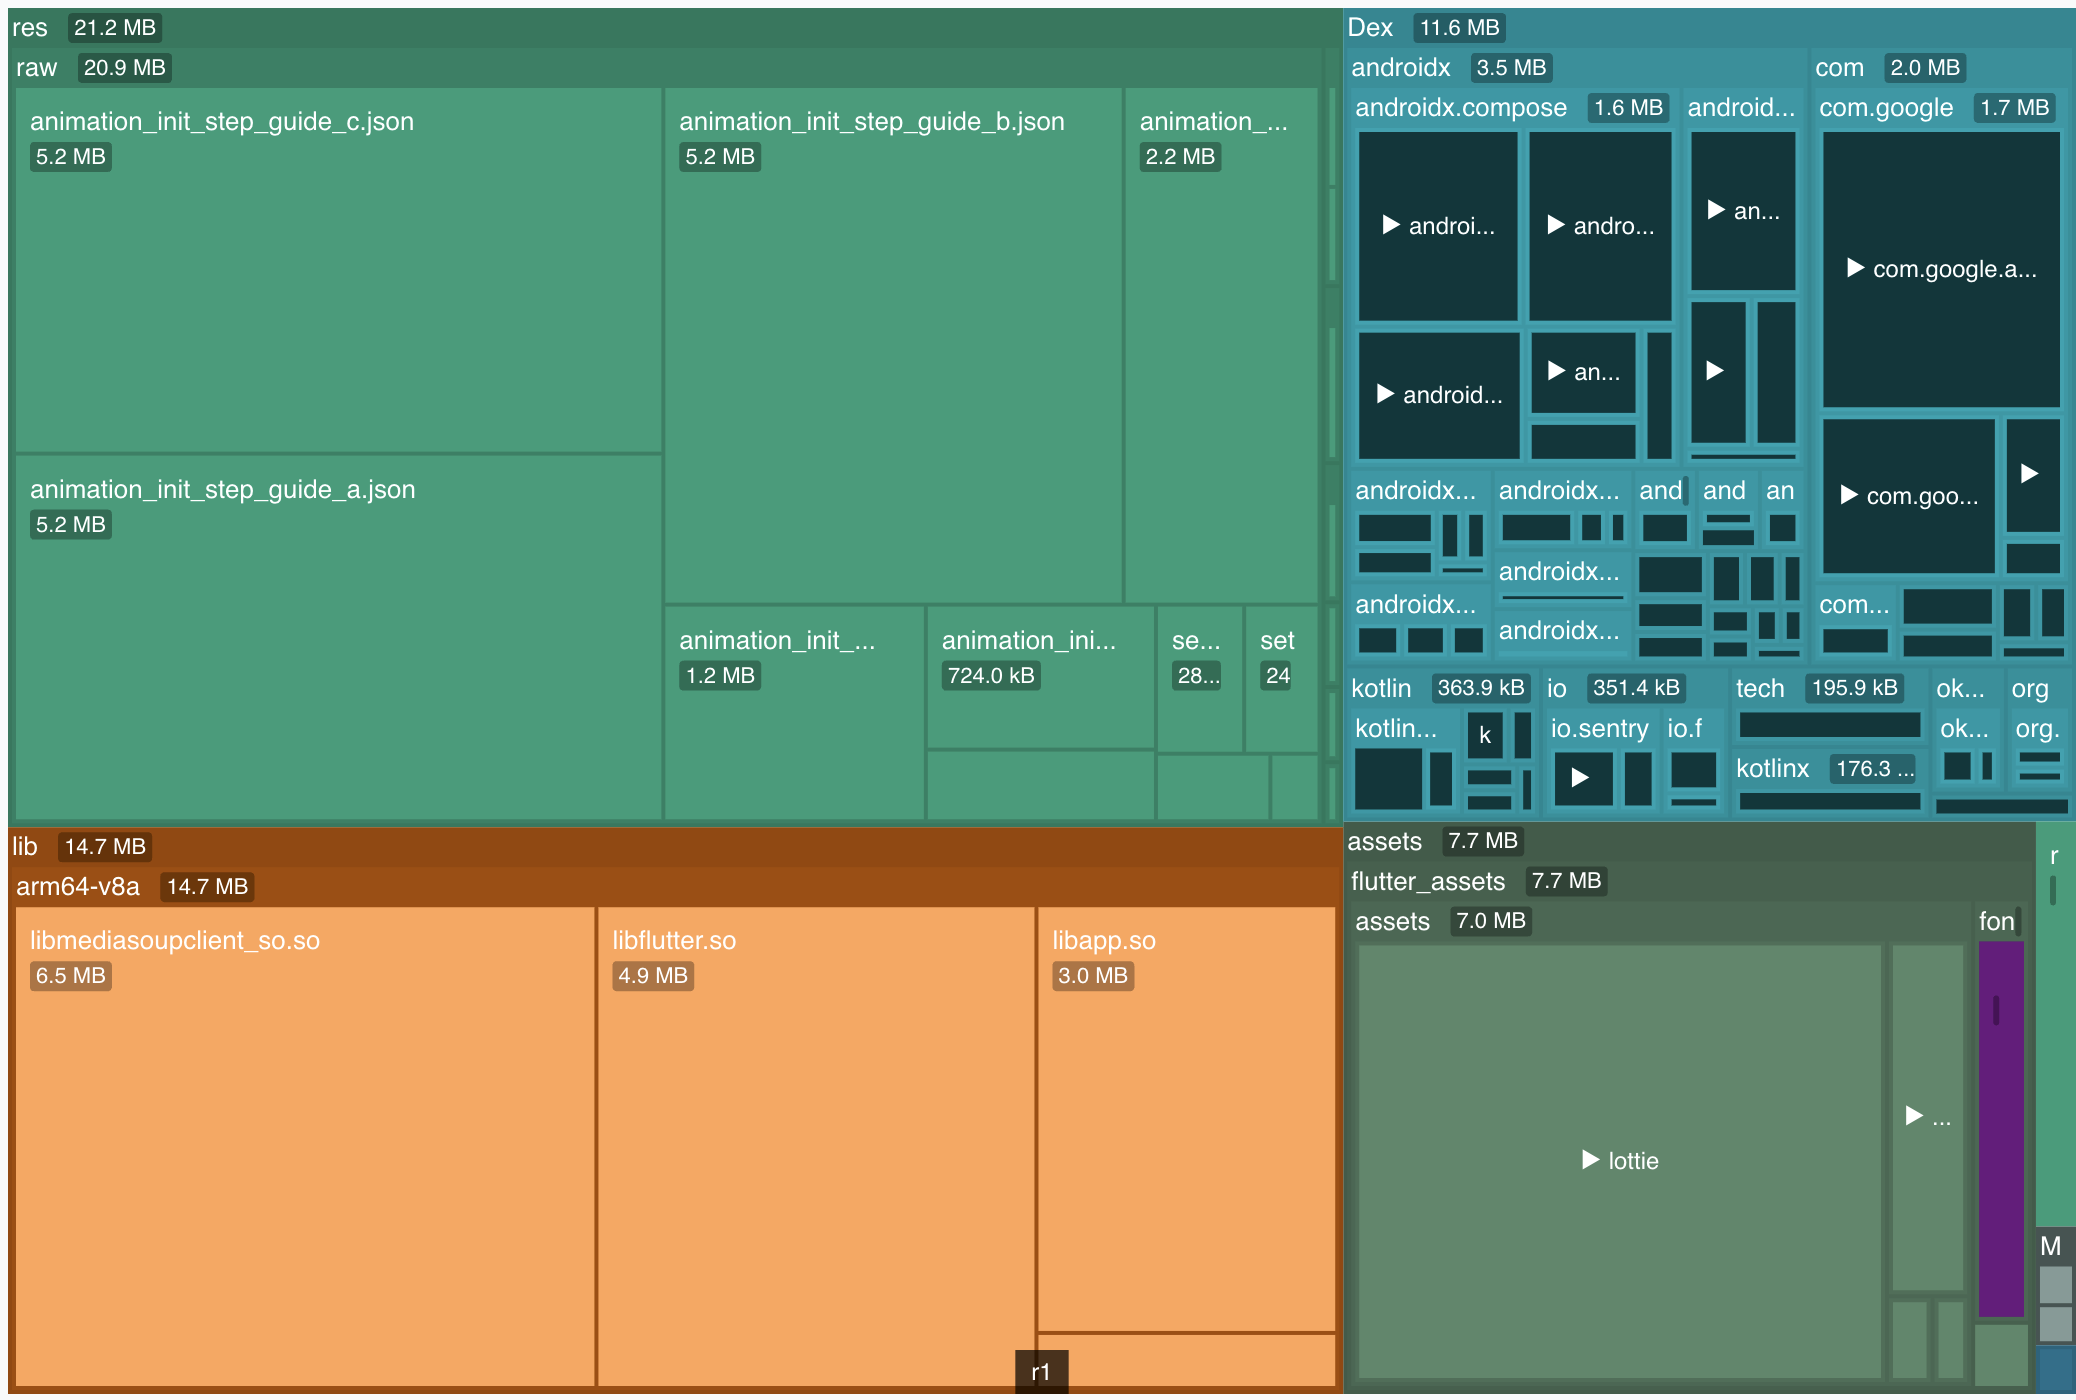
Task: Select the tech 195.9 kB package block
Action: pos(1762,688)
